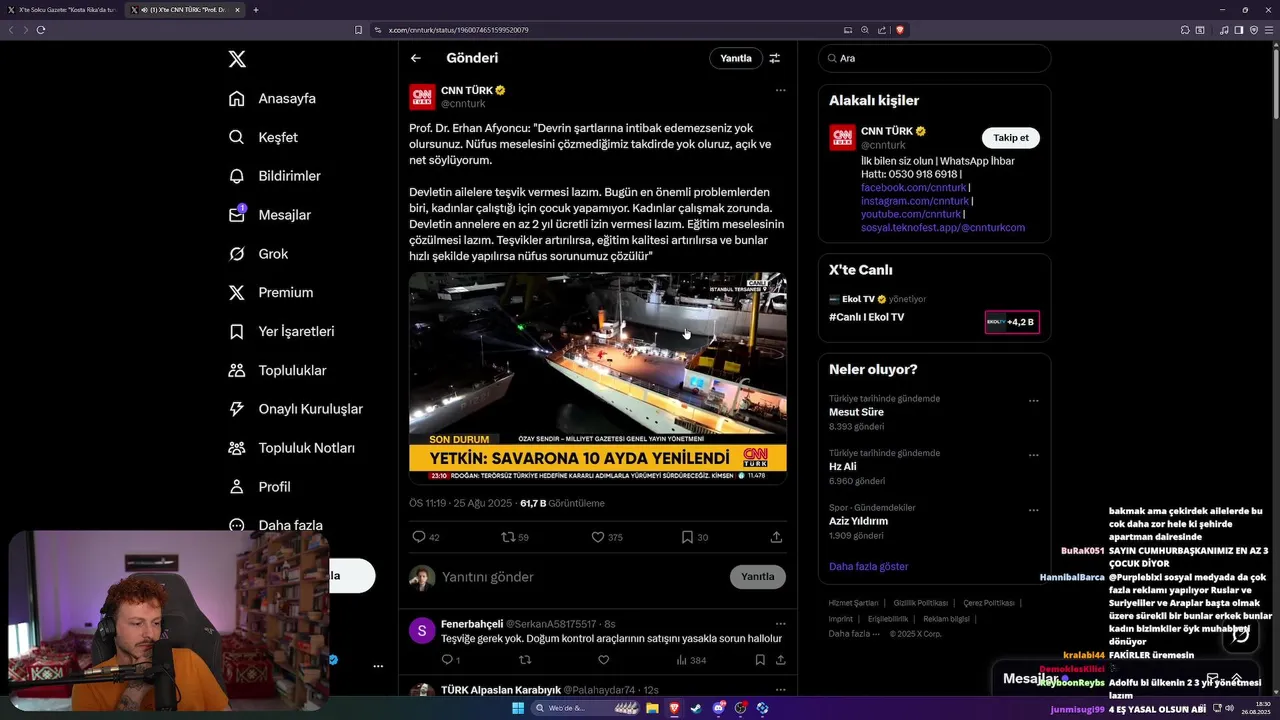Viewport: 1280px width, 720px height.
Task: Click the Brave Shields lion icon
Action: [900, 30]
